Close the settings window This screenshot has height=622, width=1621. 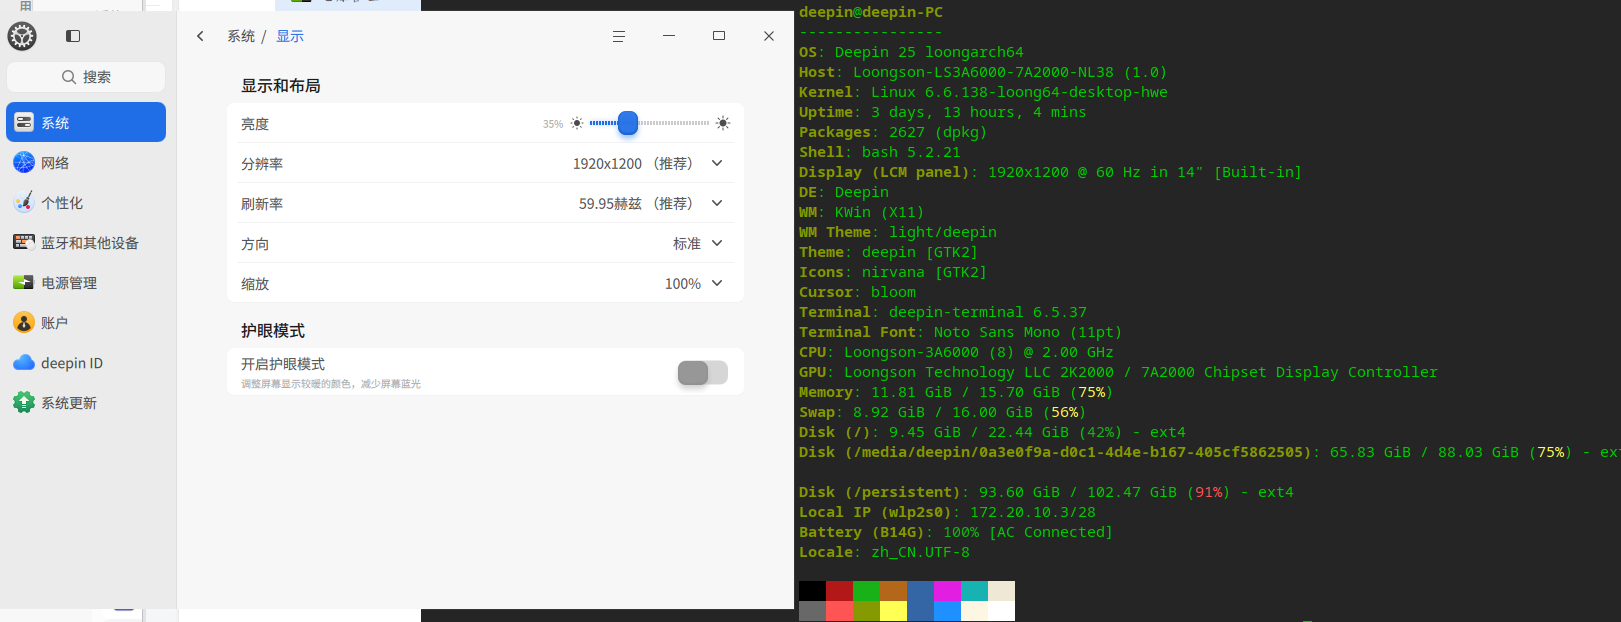pos(769,36)
